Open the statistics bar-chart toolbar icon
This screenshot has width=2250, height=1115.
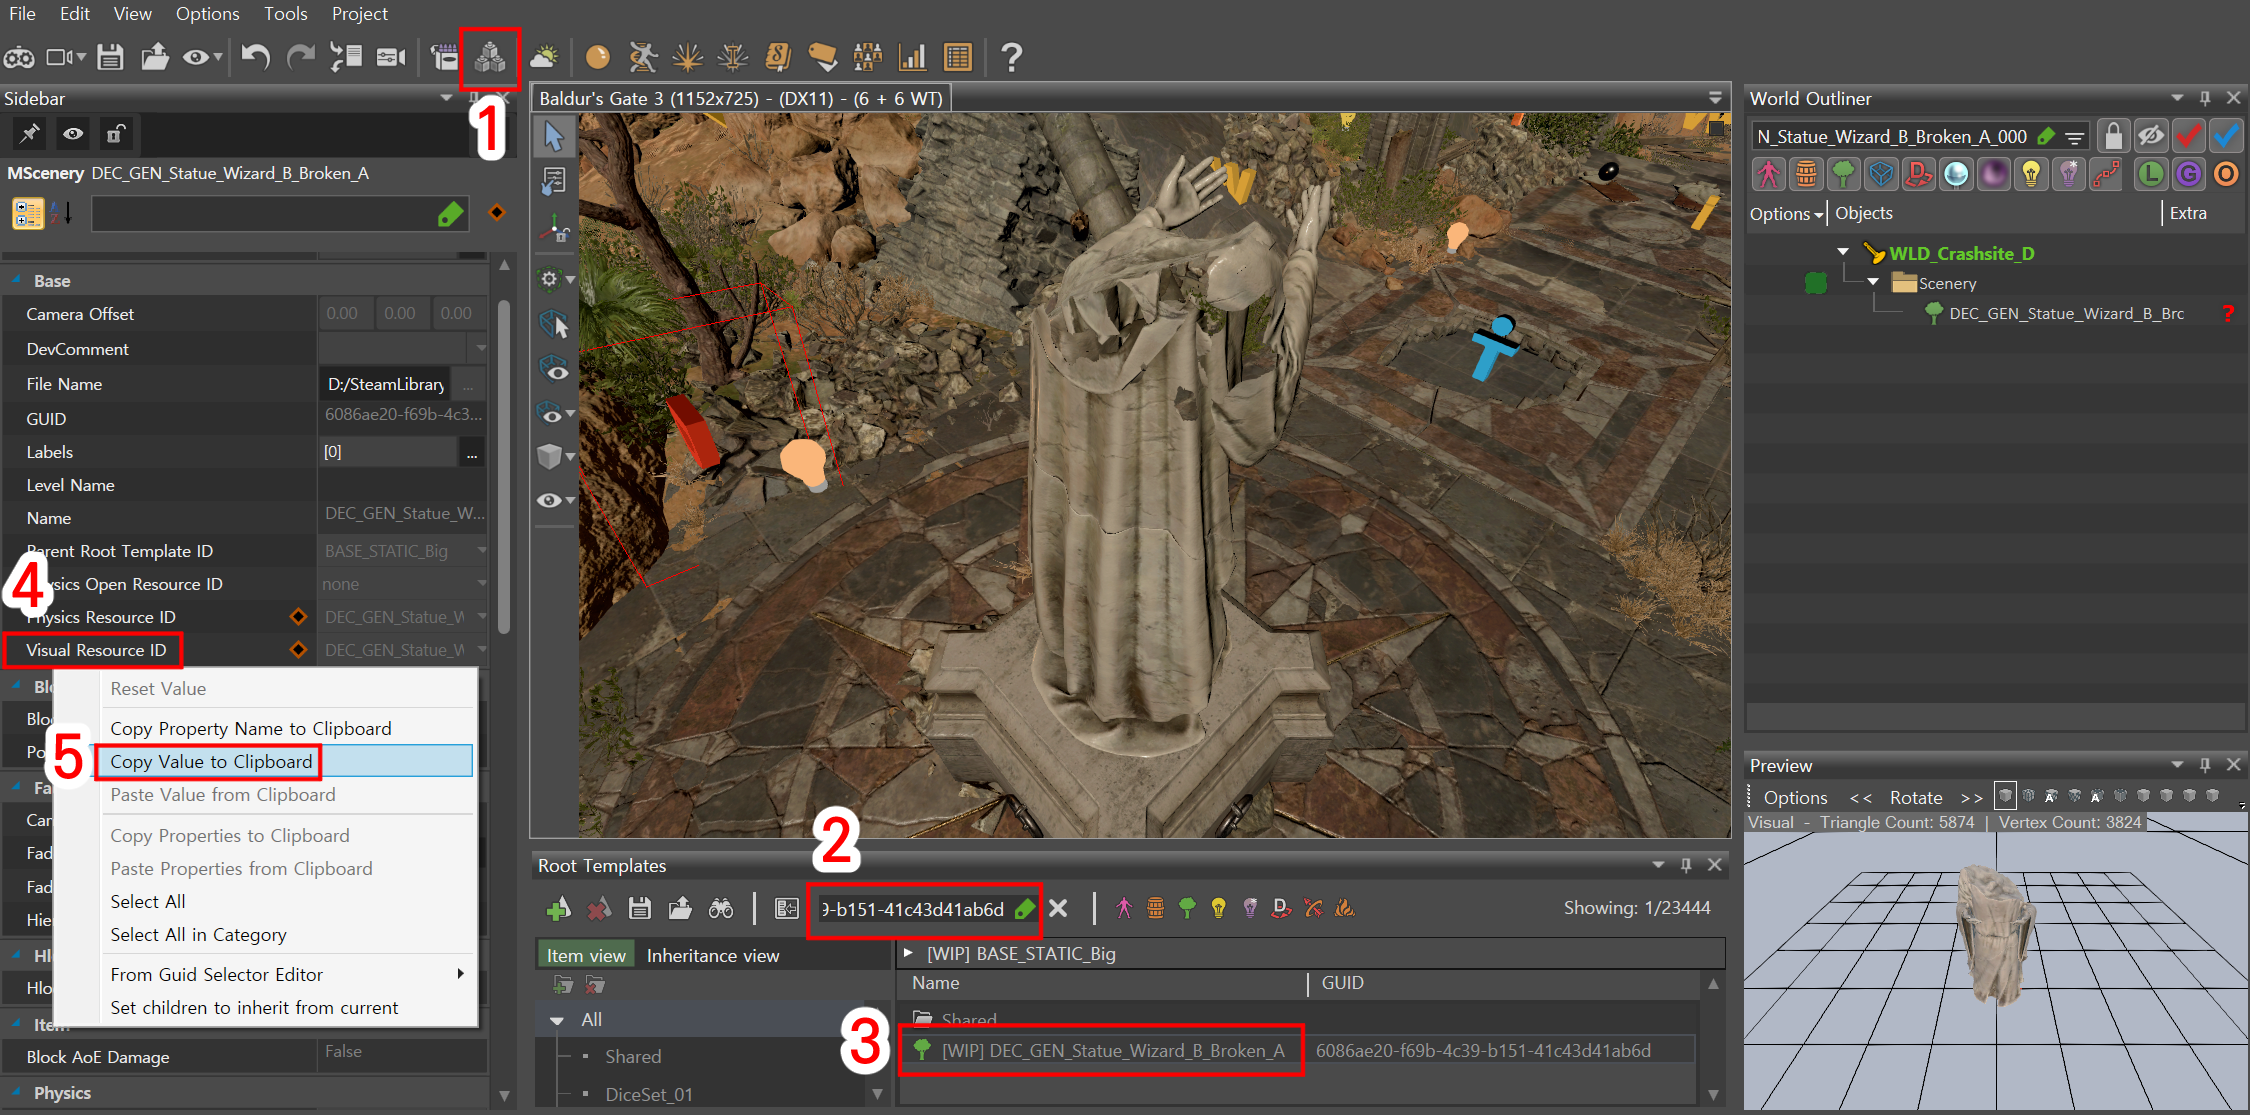coord(912,57)
